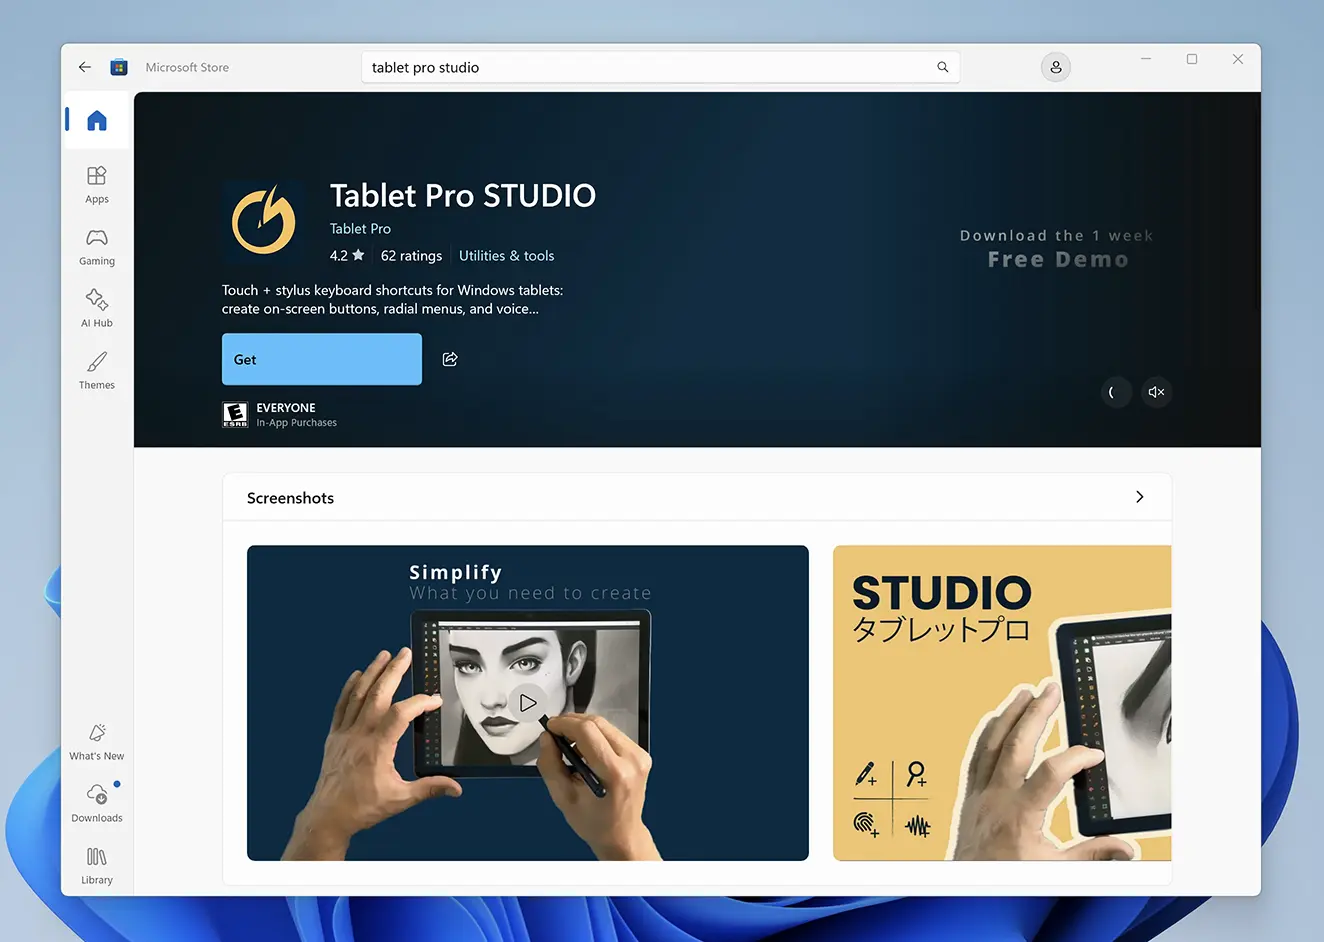Open the Utilities & tools category link
The width and height of the screenshot is (1324, 942).
tap(506, 256)
